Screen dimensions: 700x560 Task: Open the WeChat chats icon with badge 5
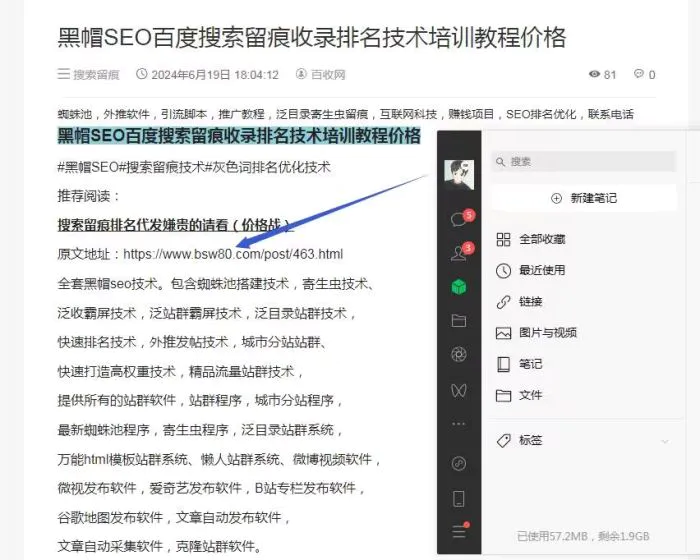pyautogui.click(x=462, y=218)
